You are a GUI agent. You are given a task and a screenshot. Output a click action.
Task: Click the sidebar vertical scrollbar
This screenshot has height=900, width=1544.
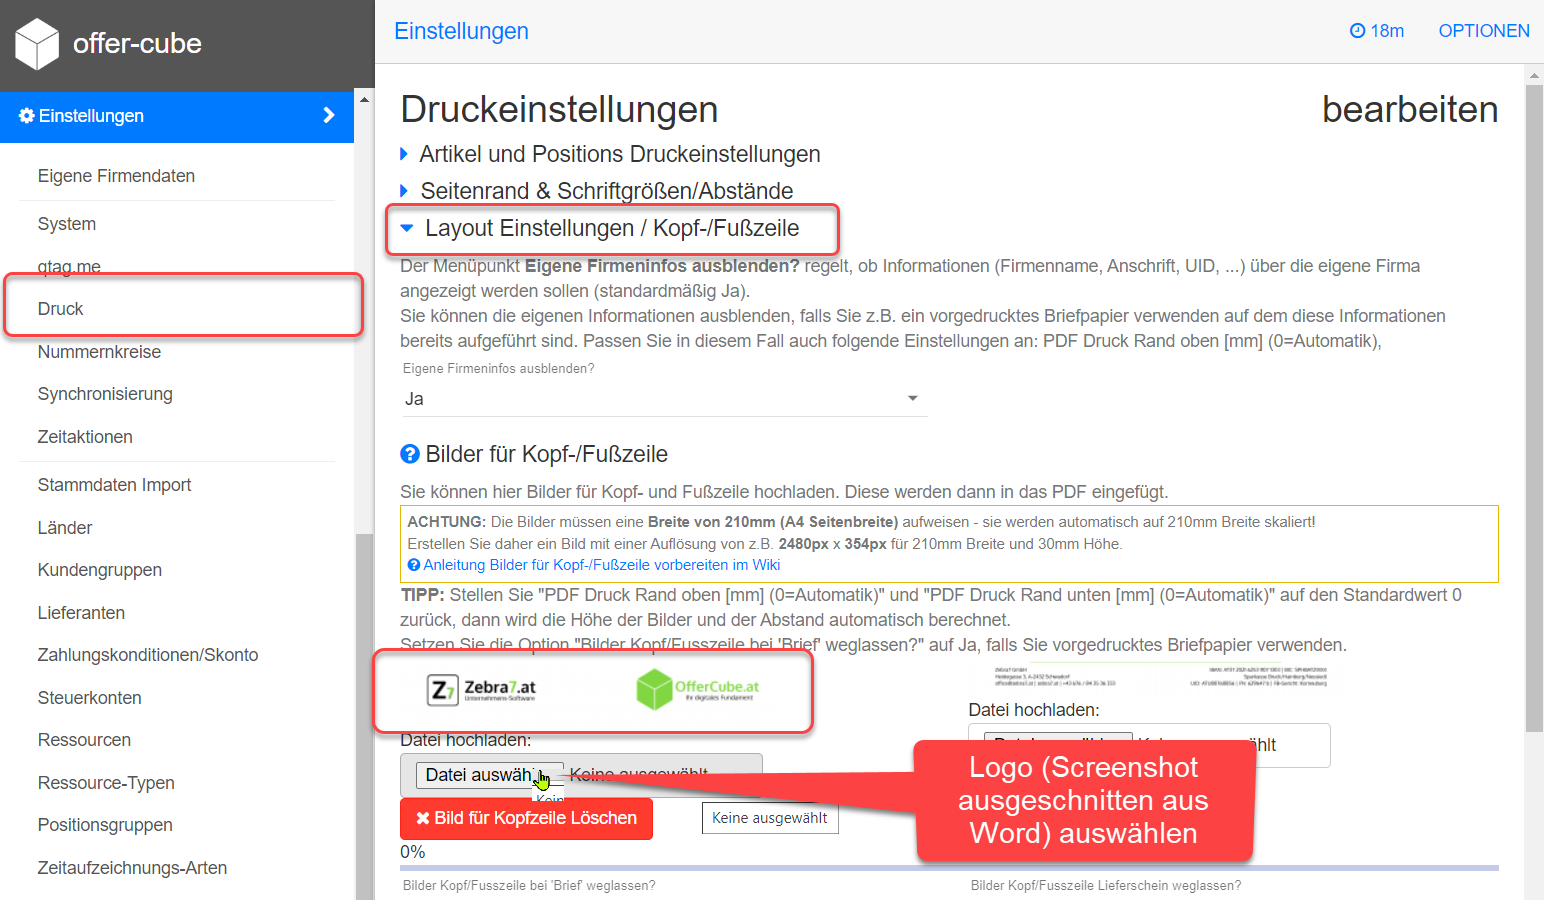coord(364,717)
